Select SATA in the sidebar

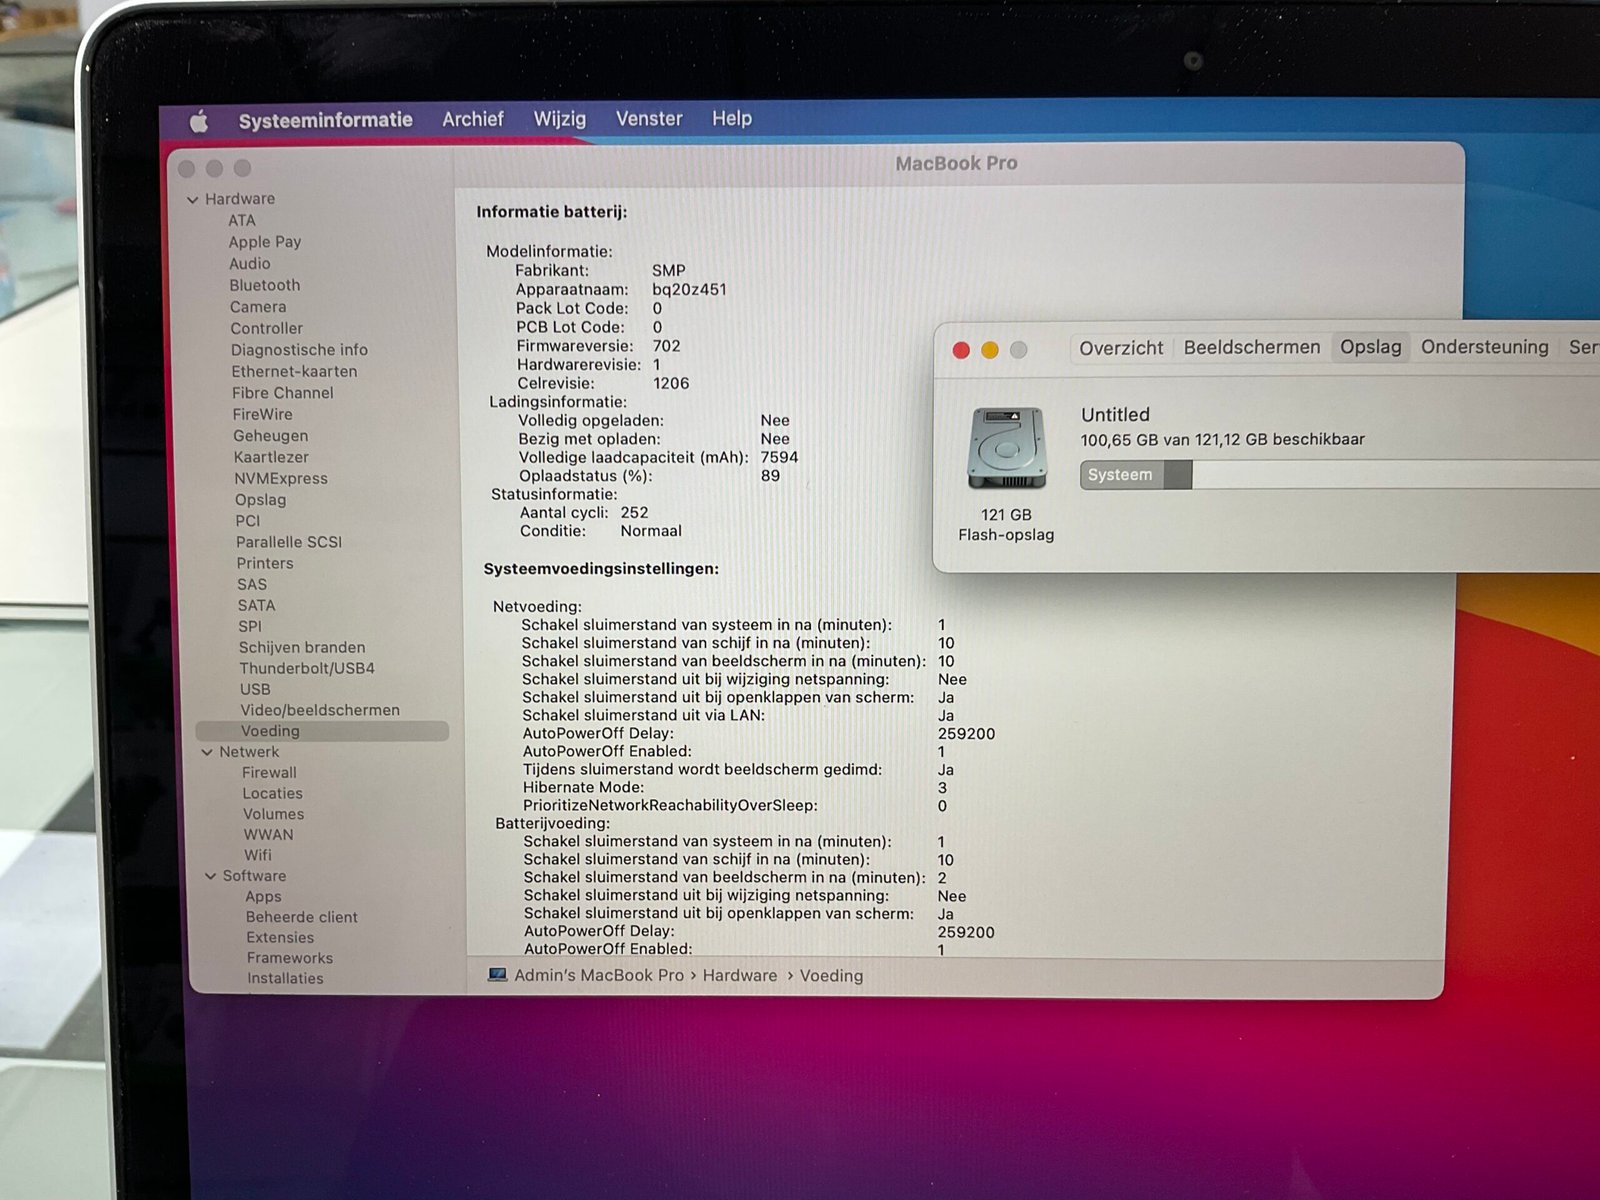point(256,605)
